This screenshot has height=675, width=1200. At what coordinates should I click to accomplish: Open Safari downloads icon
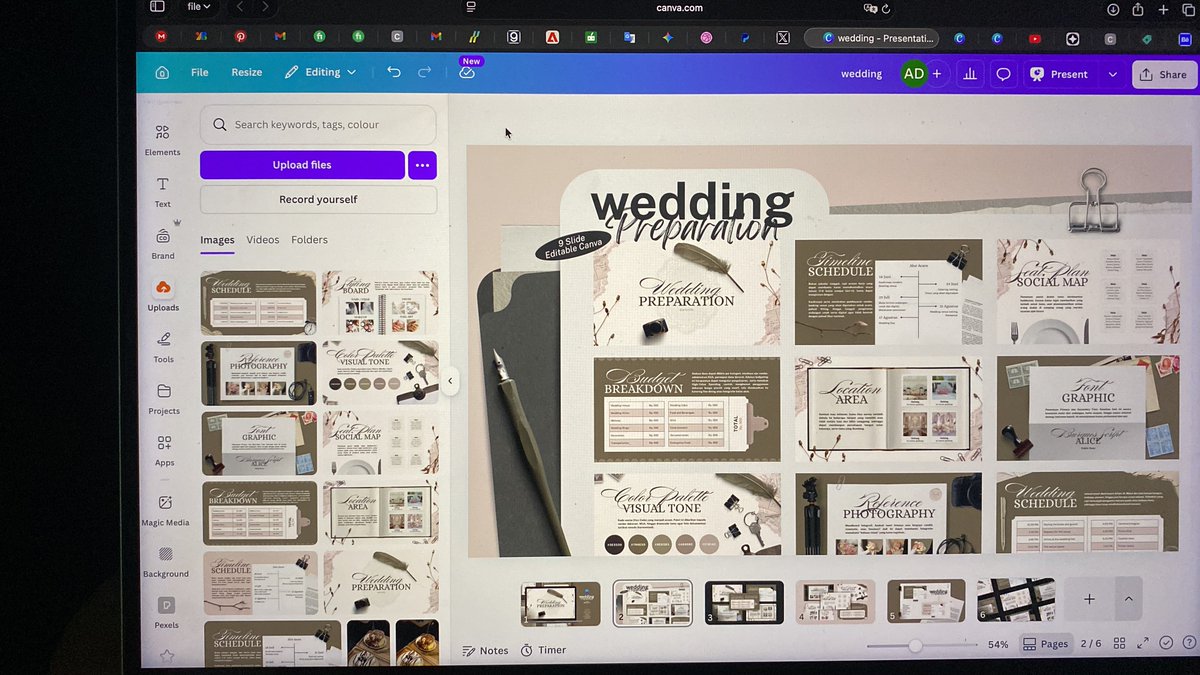pos(1113,9)
